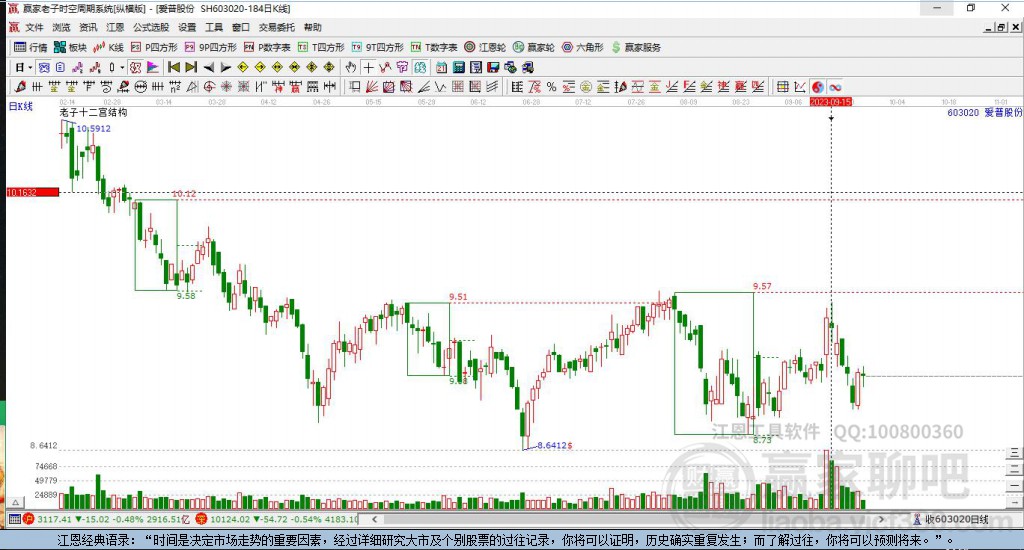Open the calendar icon in toolbar

click(441, 67)
